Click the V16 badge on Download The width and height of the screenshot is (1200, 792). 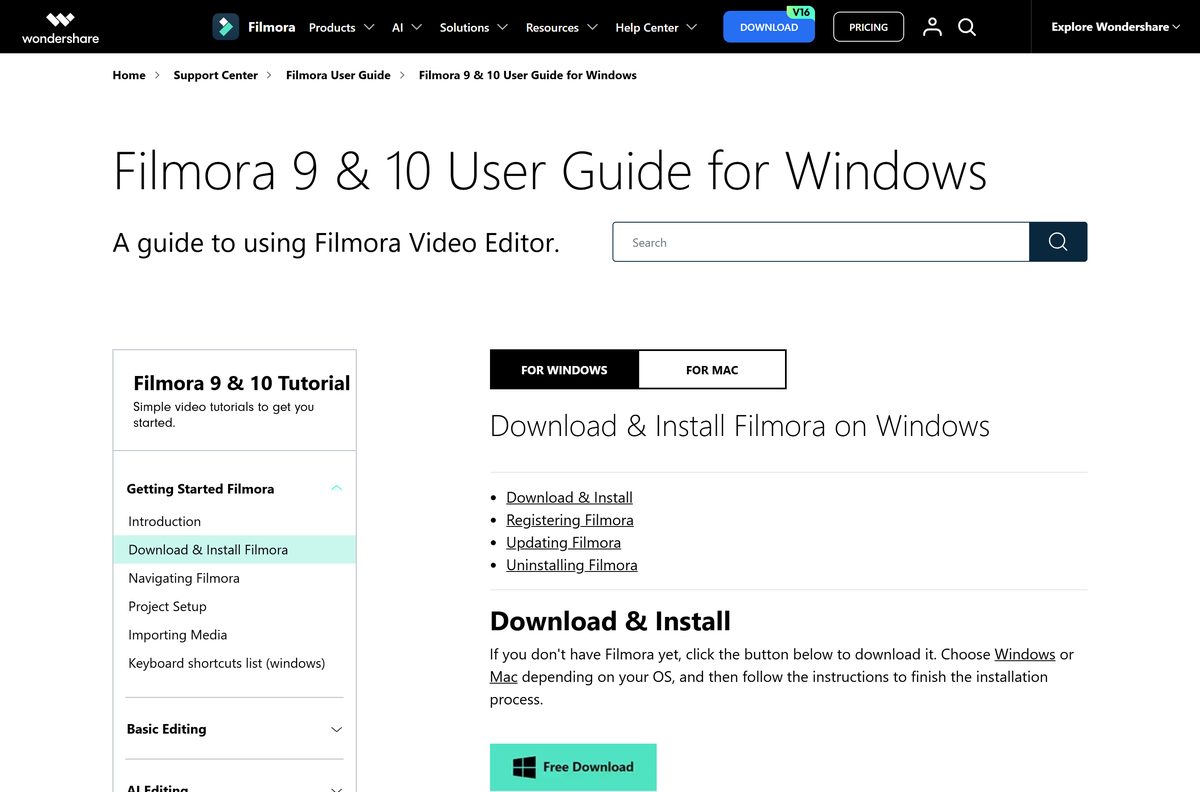coord(799,12)
